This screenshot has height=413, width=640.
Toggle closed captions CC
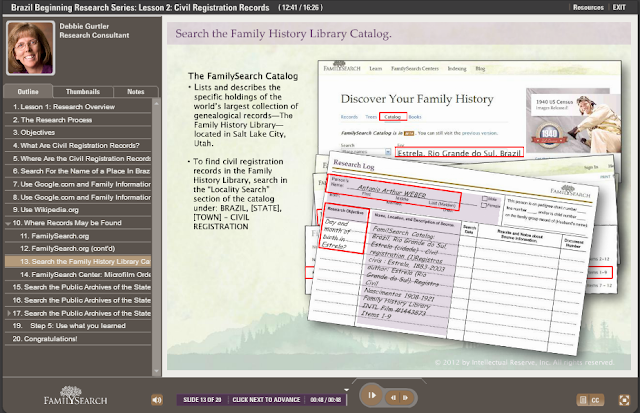[596, 400]
